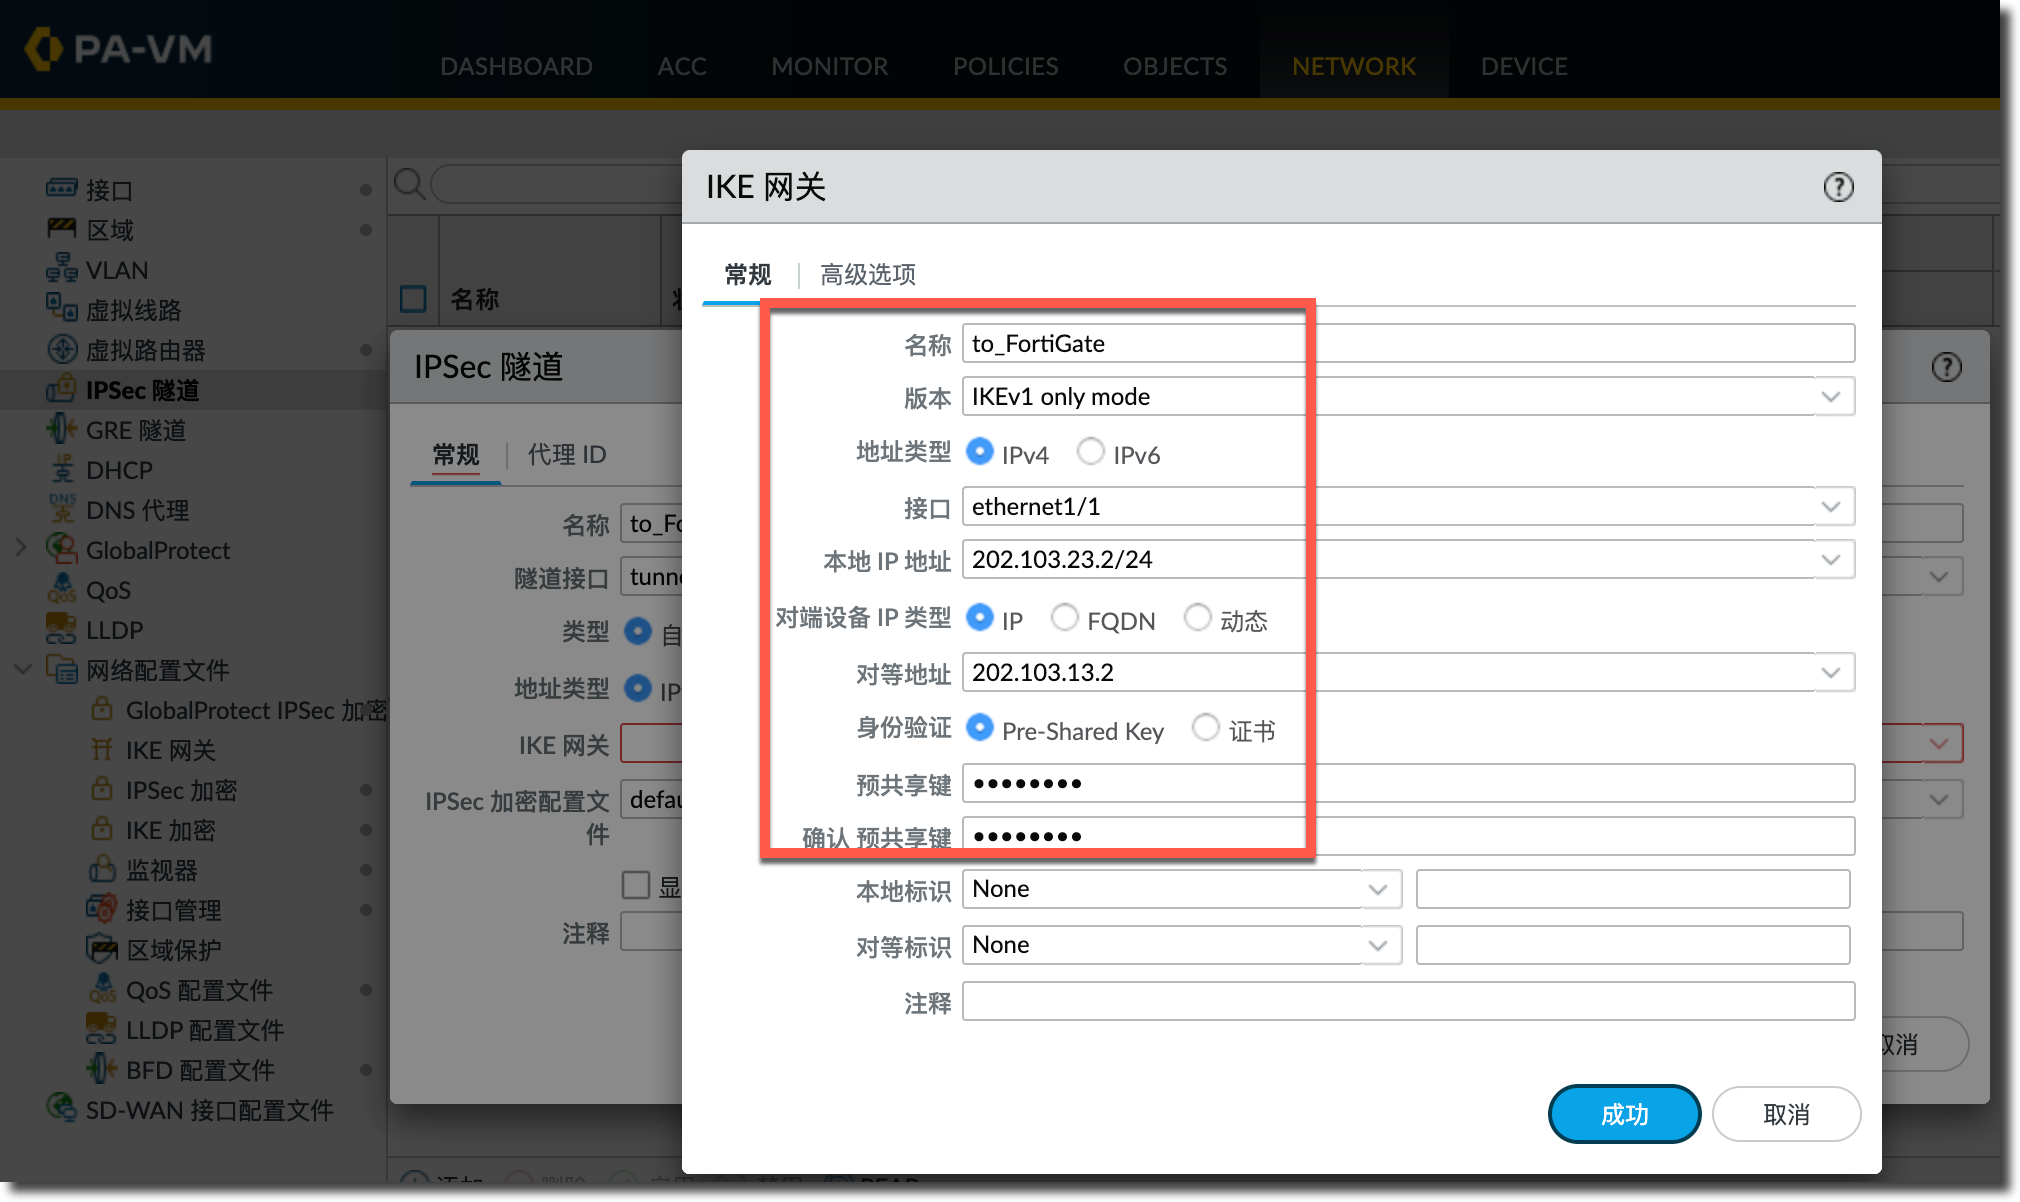The width and height of the screenshot is (2020, 1202).
Task: Click the IKE 网关 help question icon
Action: [1838, 187]
